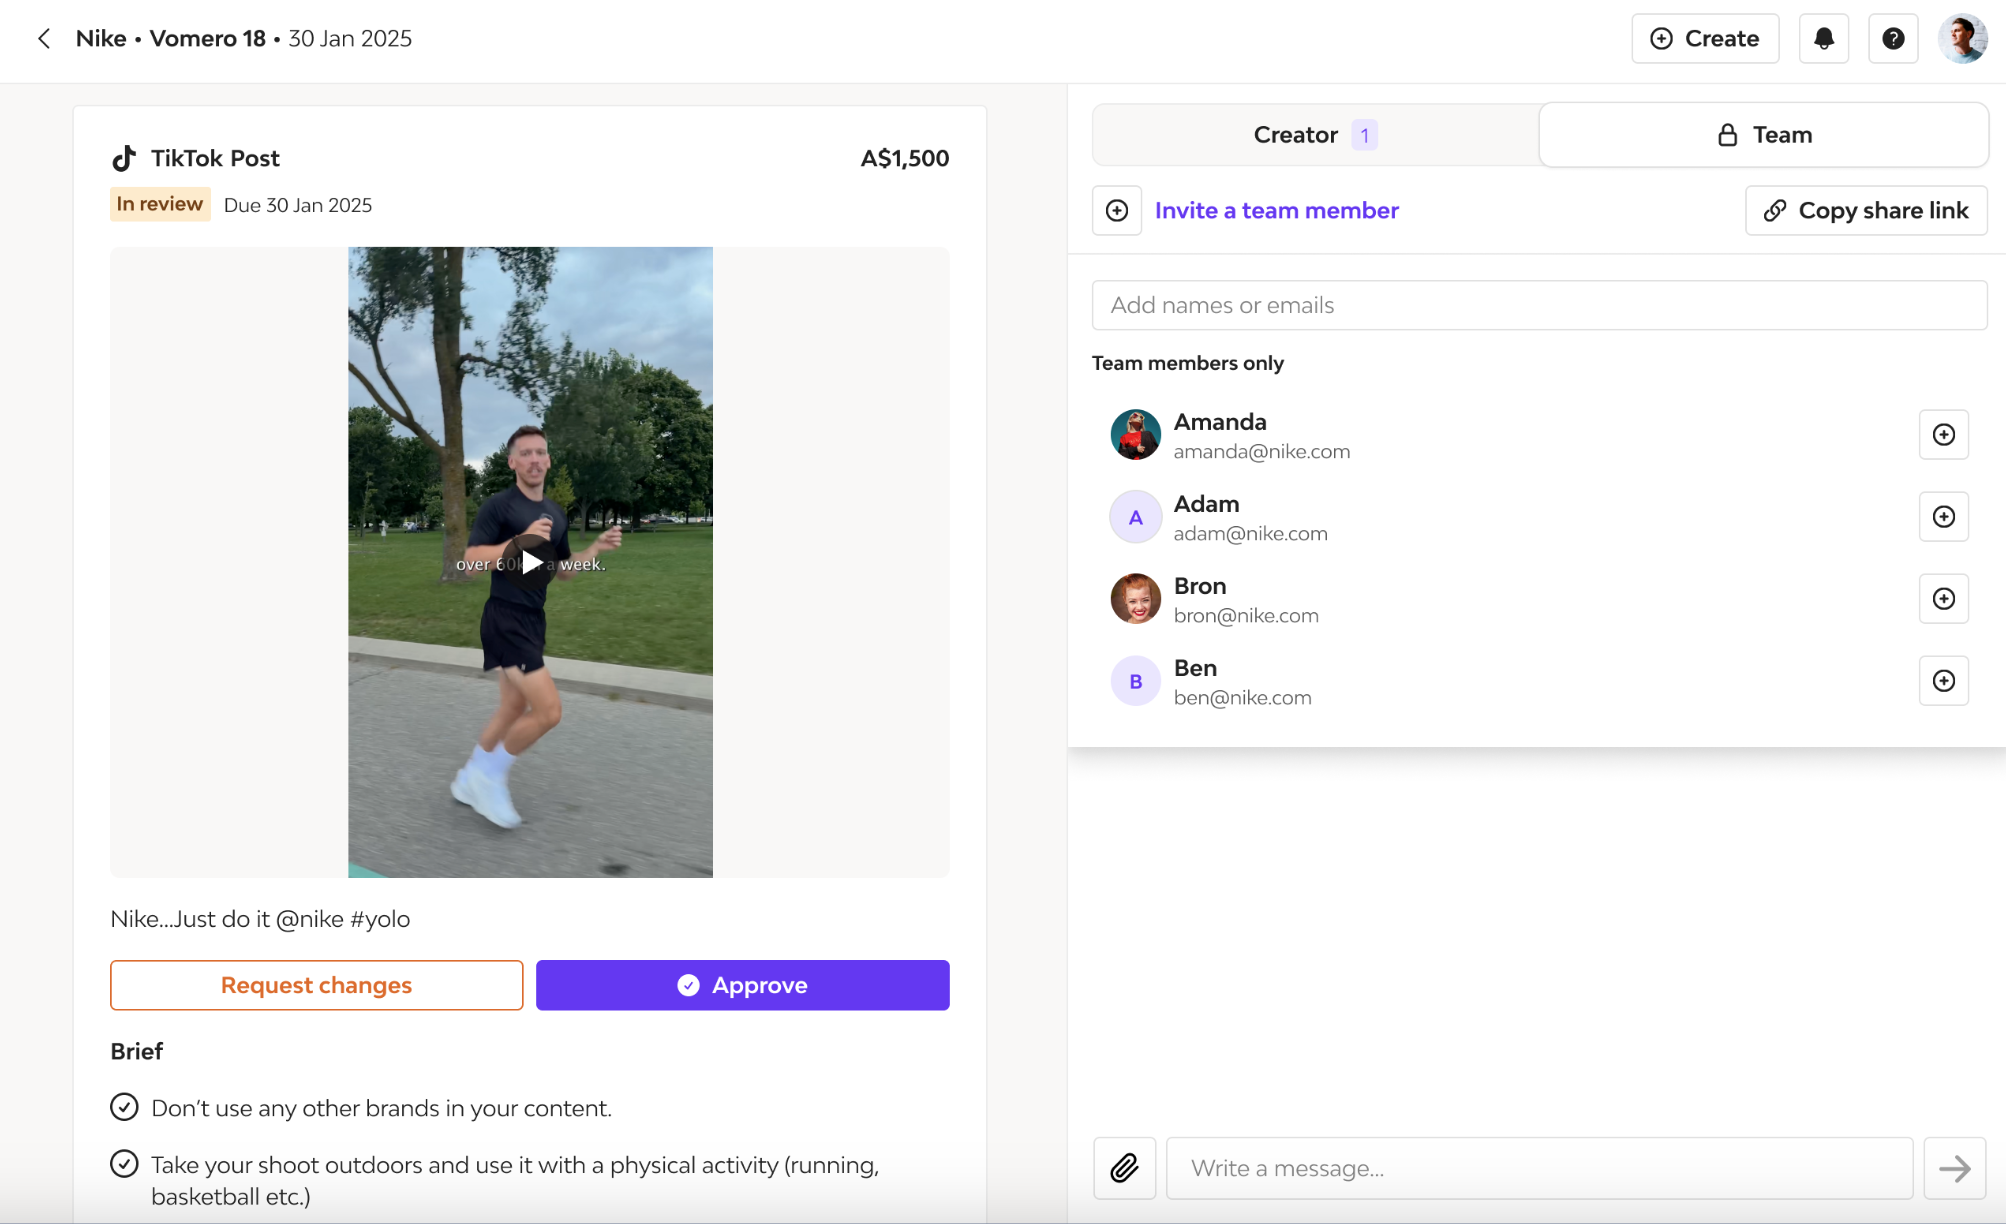Click the Brief heading
The image size is (2006, 1224).
point(137,1051)
